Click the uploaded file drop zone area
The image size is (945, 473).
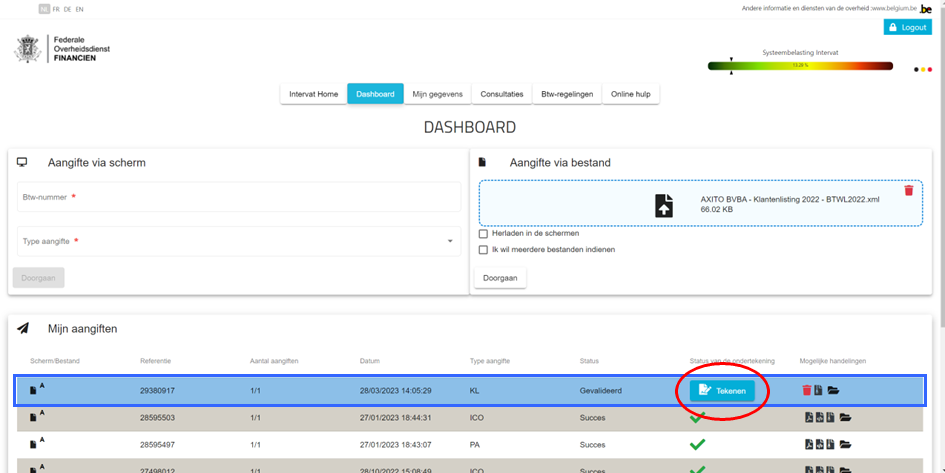(701, 202)
